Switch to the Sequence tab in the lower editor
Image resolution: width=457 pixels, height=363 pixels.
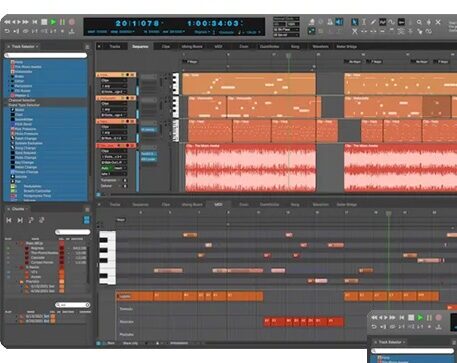(140, 204)
